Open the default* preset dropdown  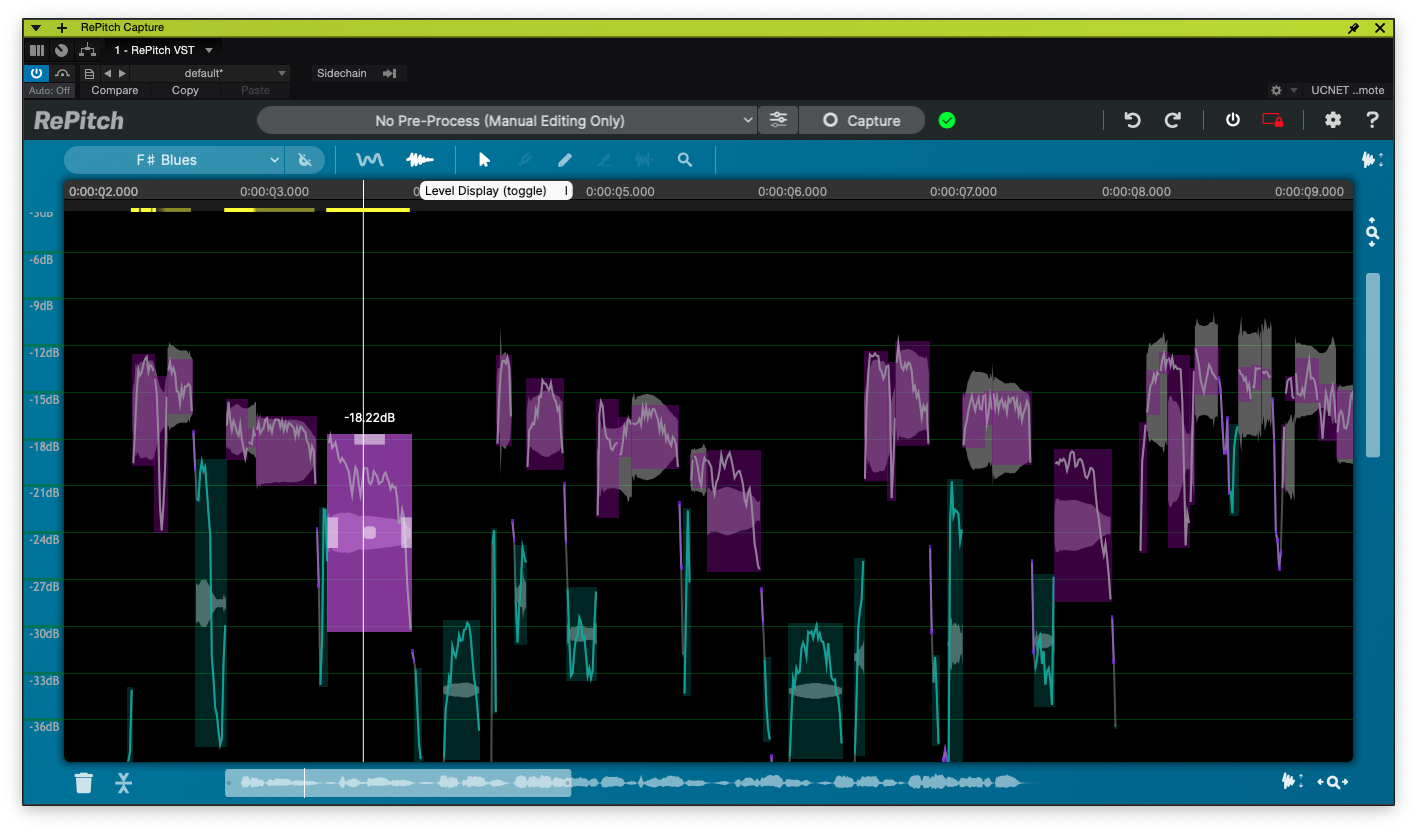210,73
